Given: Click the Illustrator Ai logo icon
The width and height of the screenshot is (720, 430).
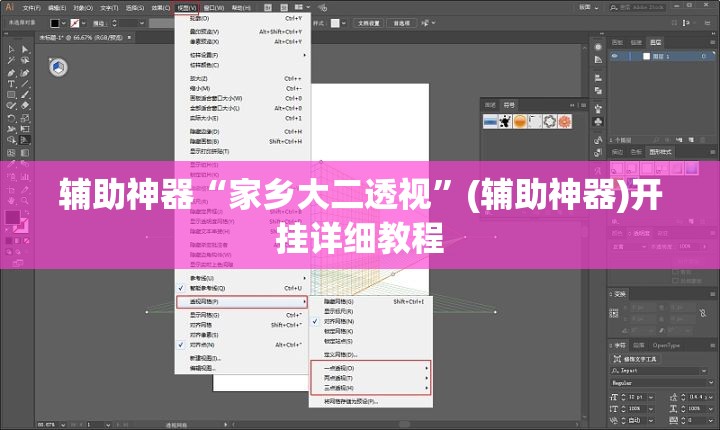Looking at the screenshot, I should 9,7.
